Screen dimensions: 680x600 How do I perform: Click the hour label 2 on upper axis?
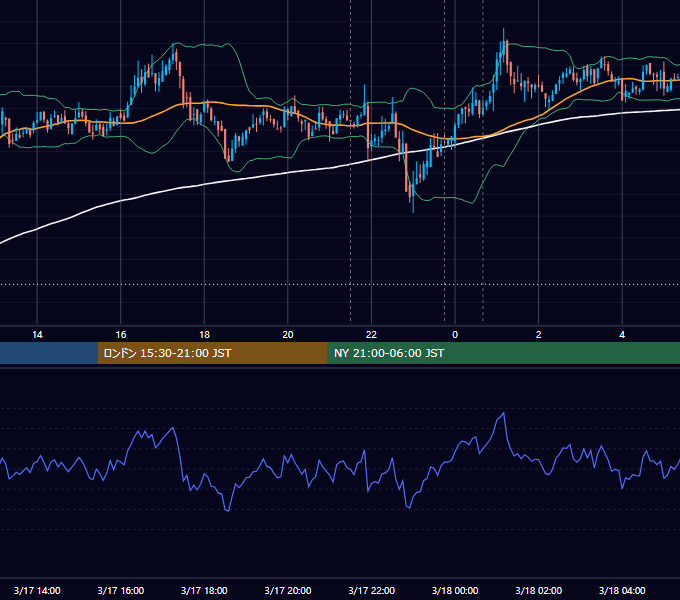tap(539, 335)
